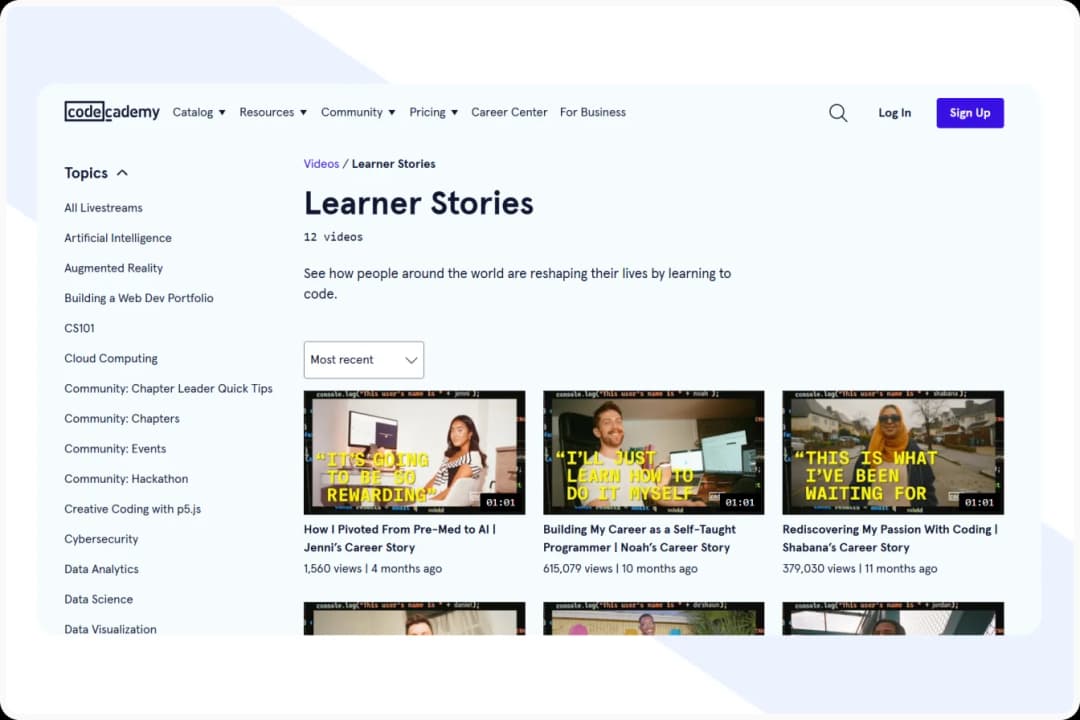Screen dimensions: 1080x720
Task: Open the Most recent sort dropdown
Action: (x=363, y=359)
